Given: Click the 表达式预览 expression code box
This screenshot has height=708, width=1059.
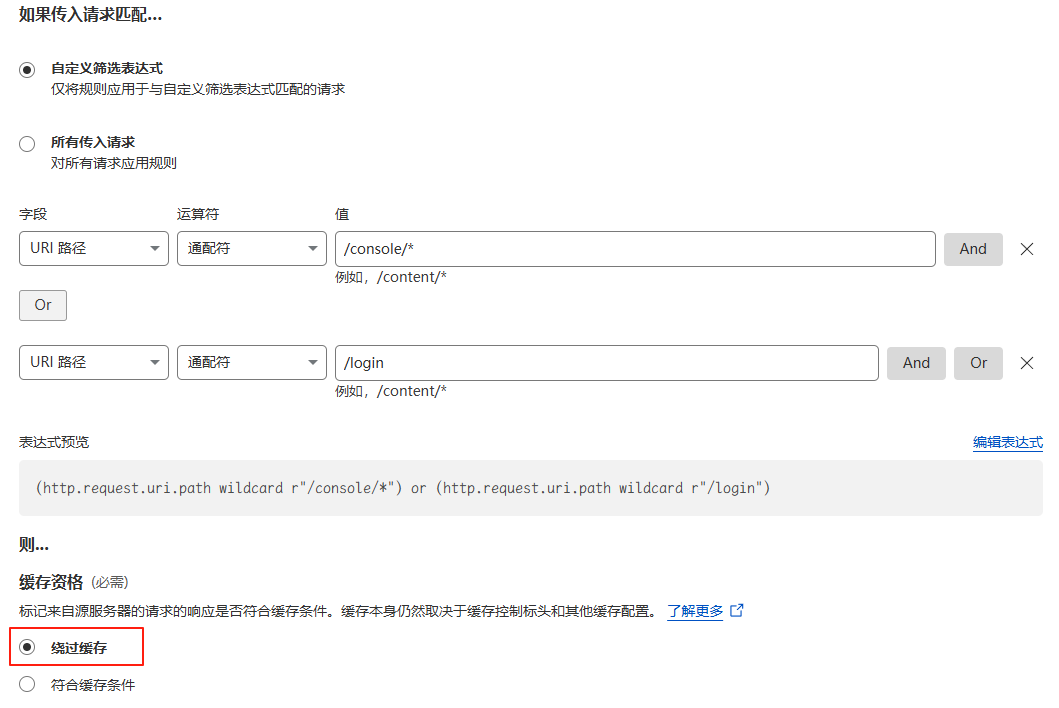Looking at the screenshot, I should tap(530, 488).
